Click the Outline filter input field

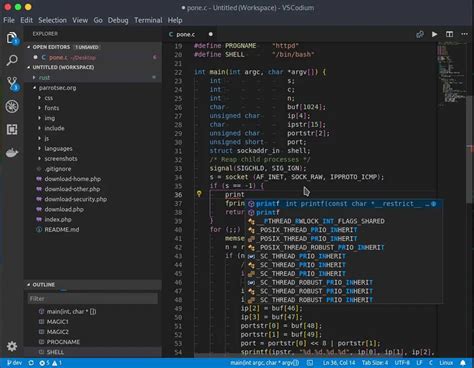tap(93, 299)
